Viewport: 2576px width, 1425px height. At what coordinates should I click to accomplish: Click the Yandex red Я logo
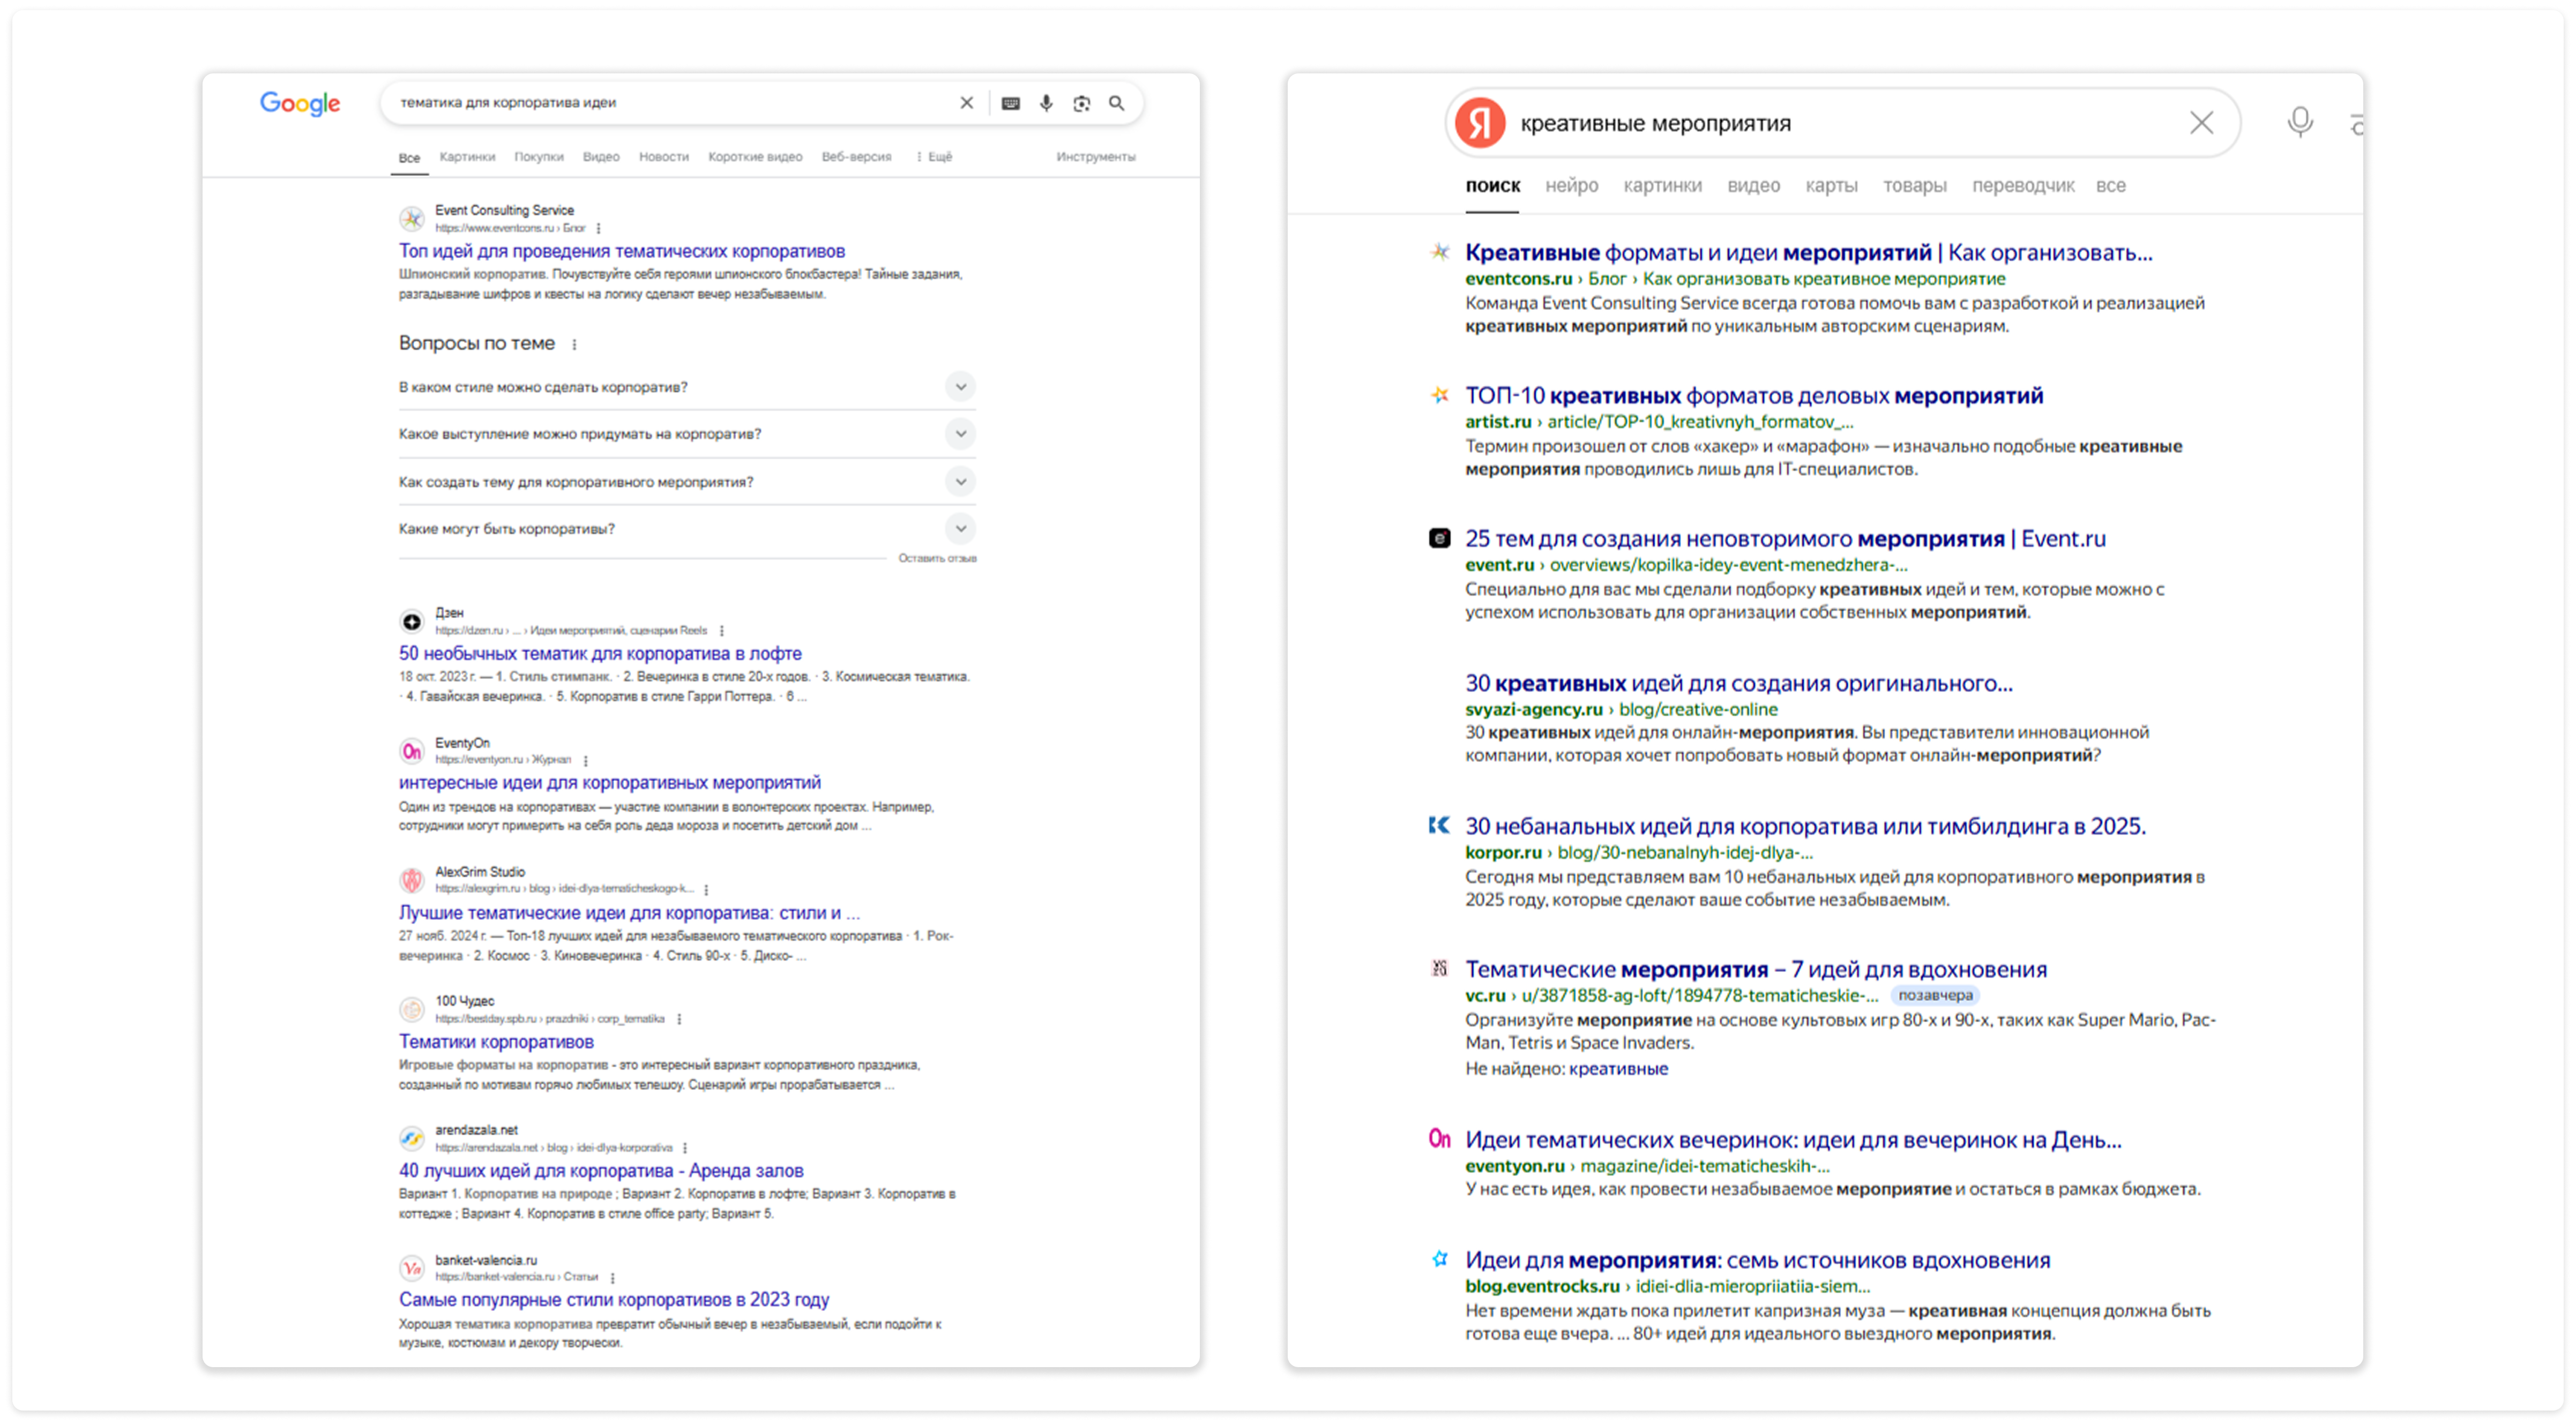[1480, 123]
